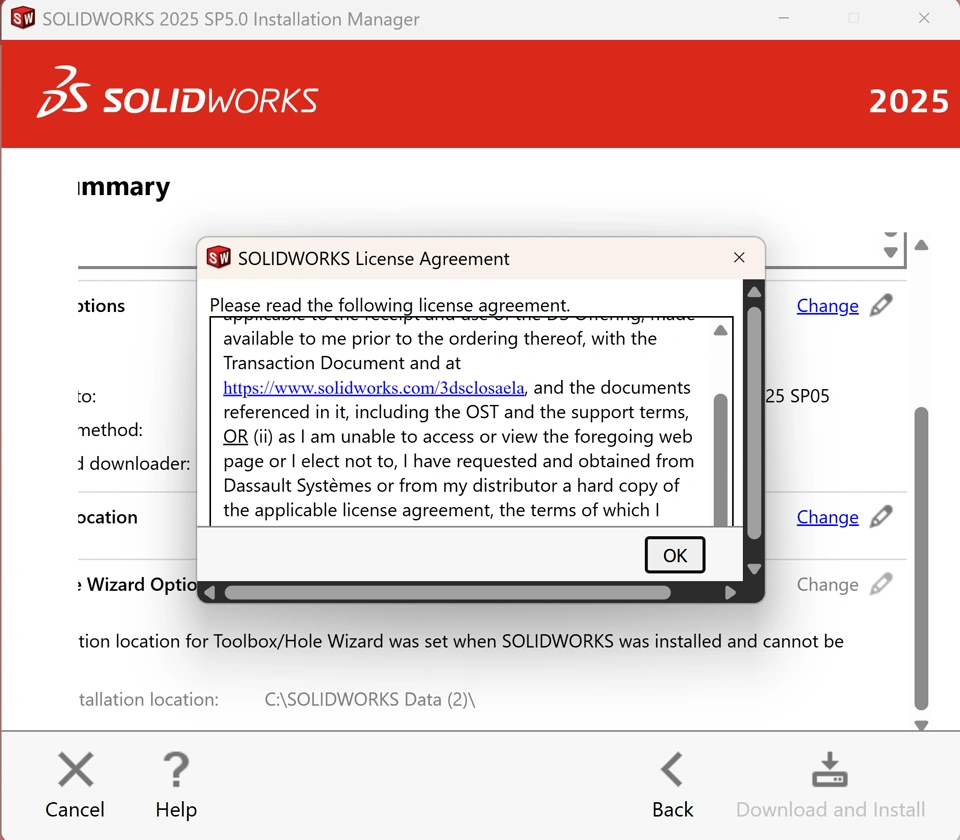Click the Change link in the Location row
Screen dimensions: 960x840
(x=827, y=517)
